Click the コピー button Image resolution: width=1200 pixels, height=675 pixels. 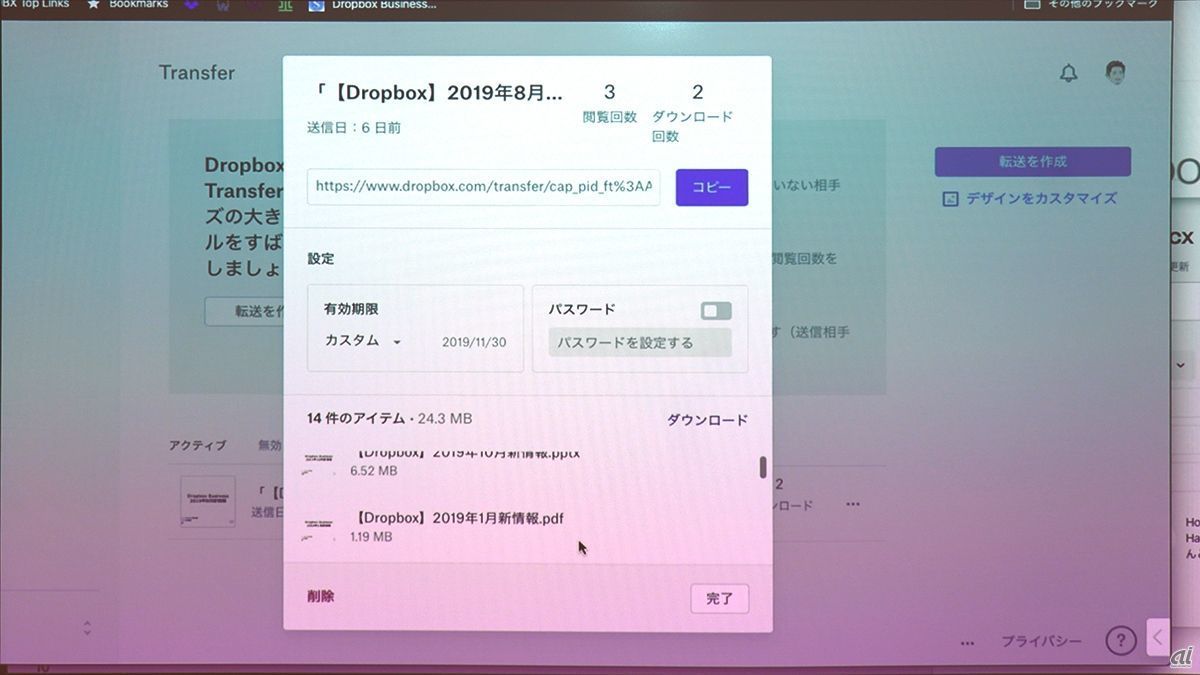tap(712, 187)
